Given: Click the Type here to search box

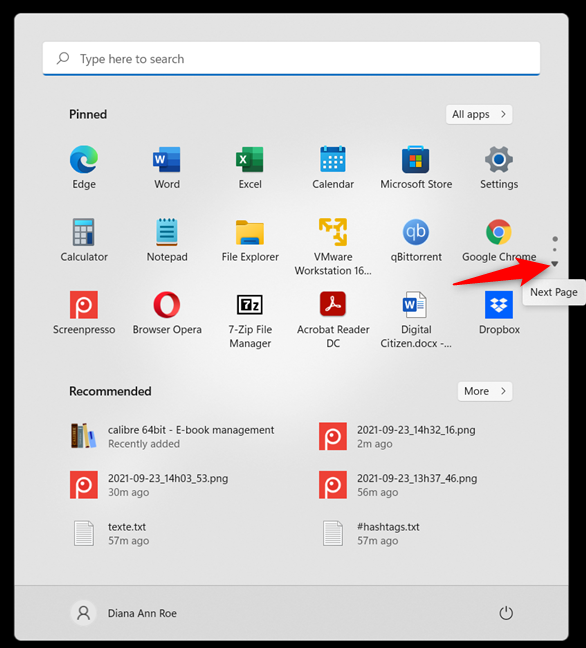Looking at the screenshot, I should (x=291, y=59).
